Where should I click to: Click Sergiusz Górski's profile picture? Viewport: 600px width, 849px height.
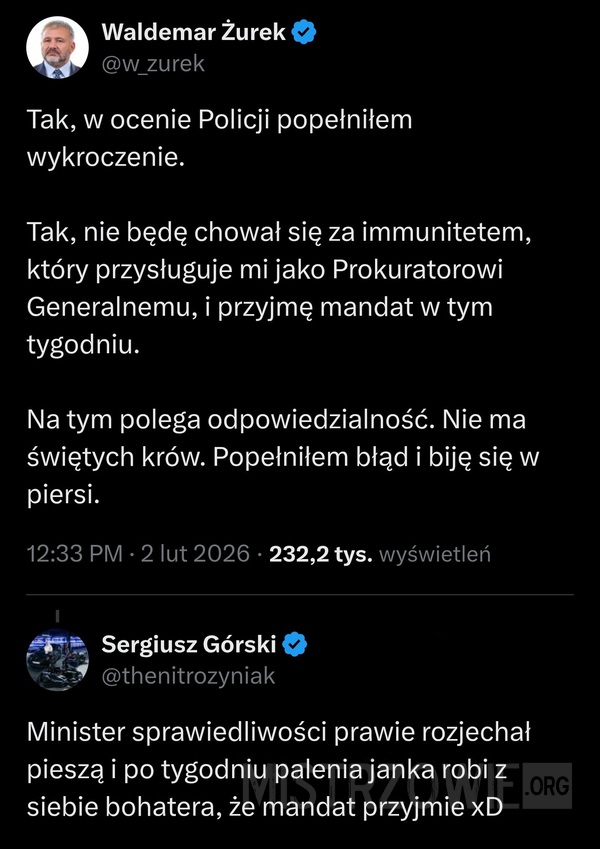tap(55, 660)
